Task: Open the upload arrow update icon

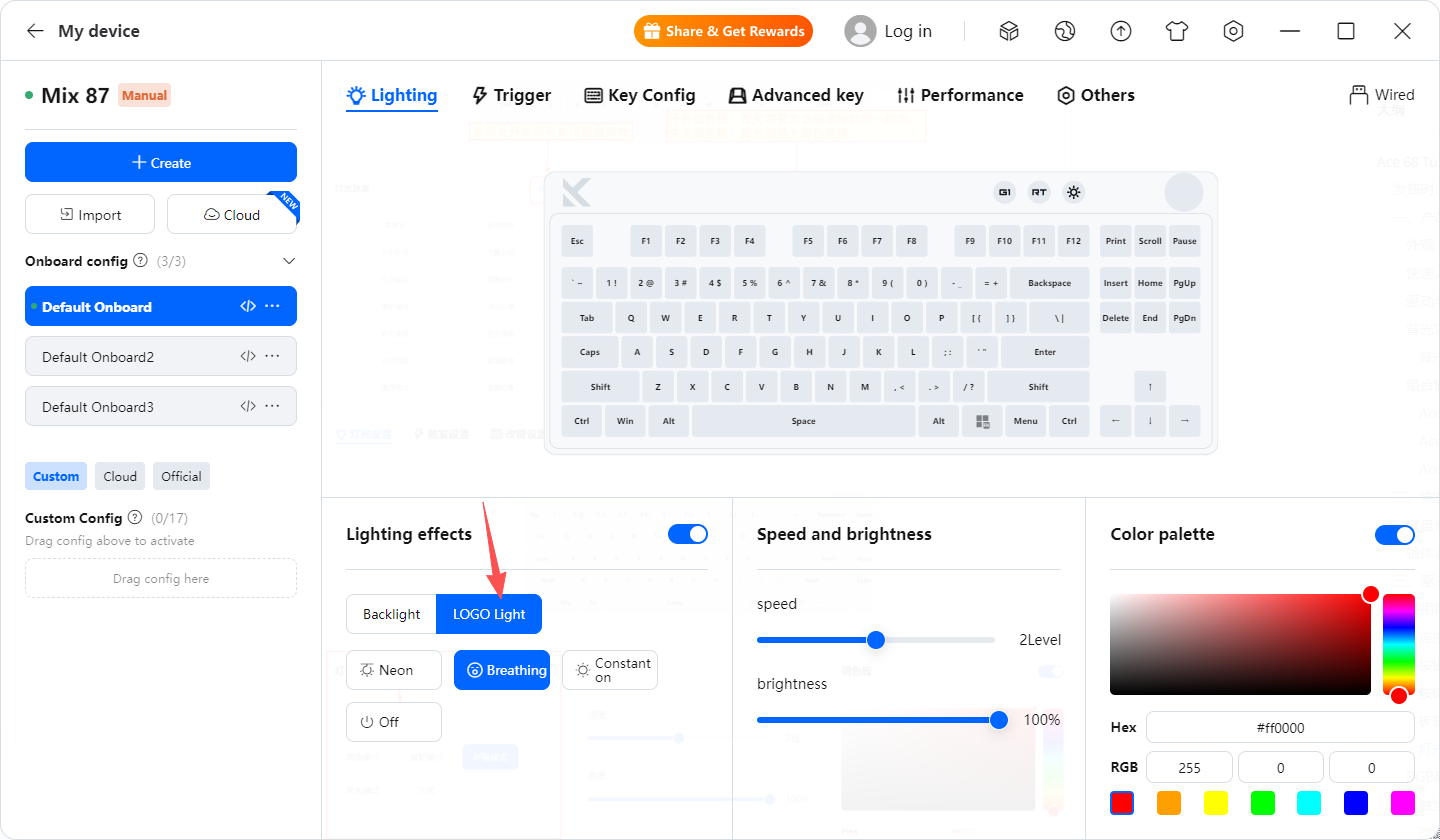Action: click(x=1121, y=31)
